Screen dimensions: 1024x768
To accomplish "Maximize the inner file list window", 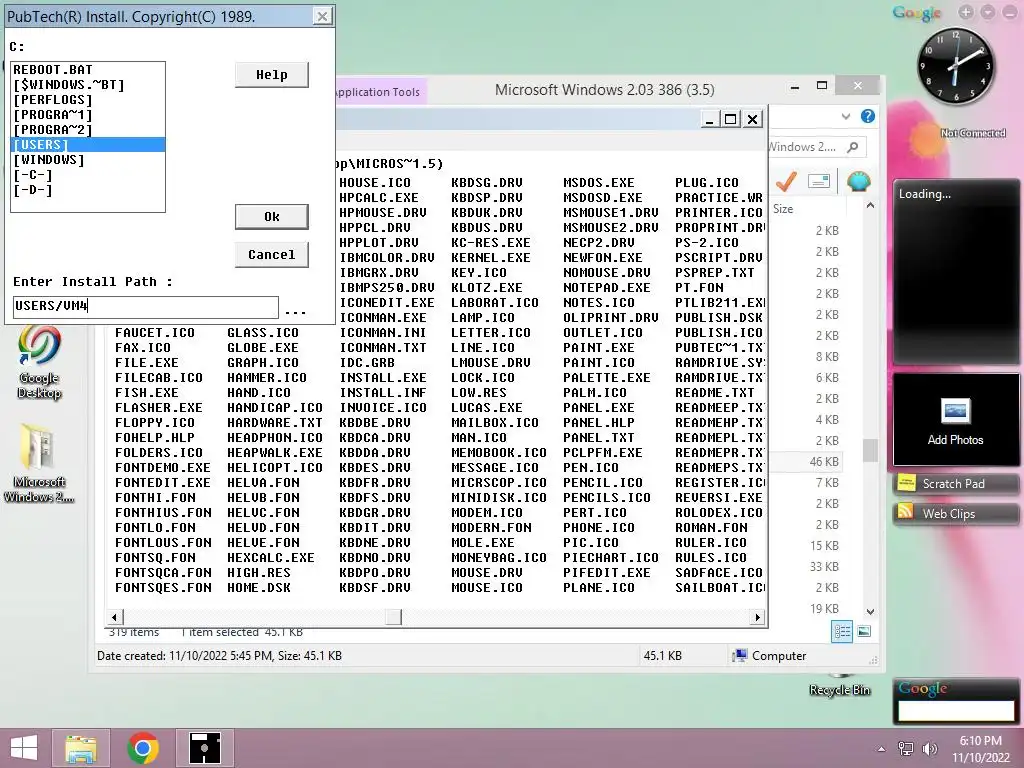I will [730, 119].
